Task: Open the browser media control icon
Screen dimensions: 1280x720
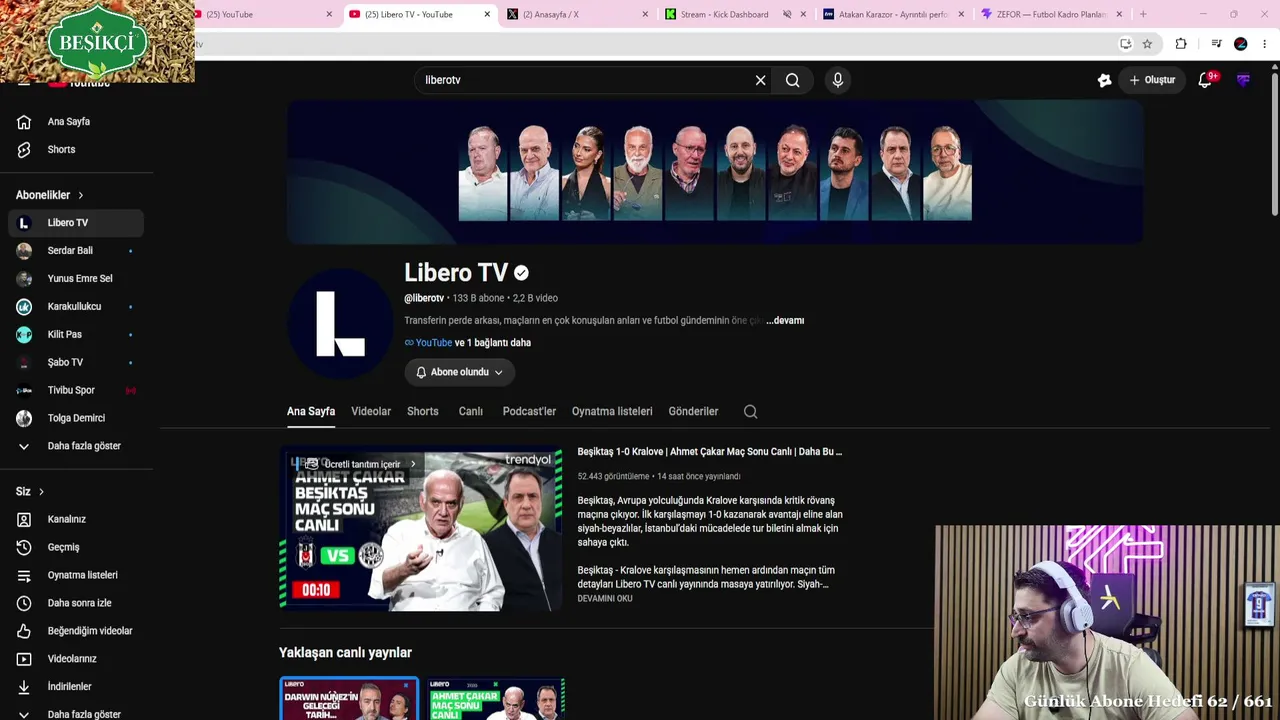Action: coord(1216,44)
